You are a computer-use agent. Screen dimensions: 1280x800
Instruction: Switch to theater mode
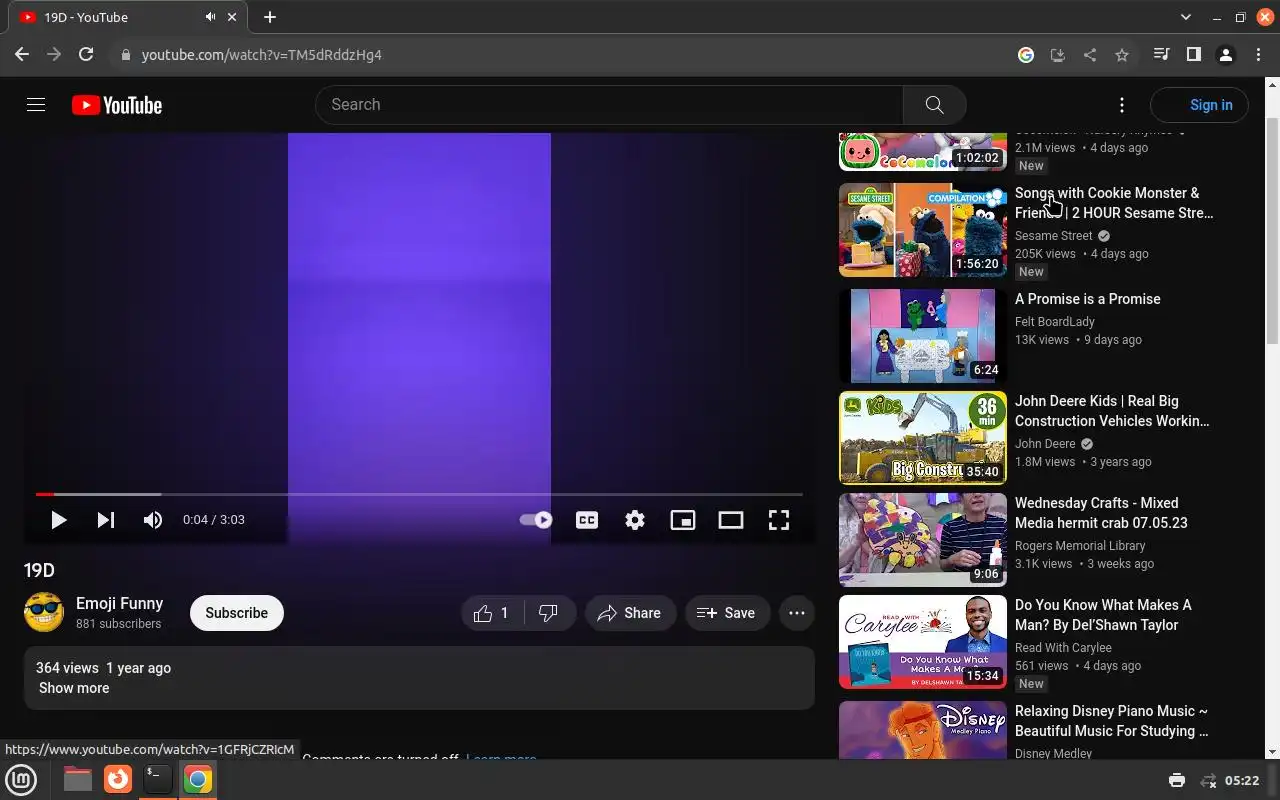click(731, 520)
